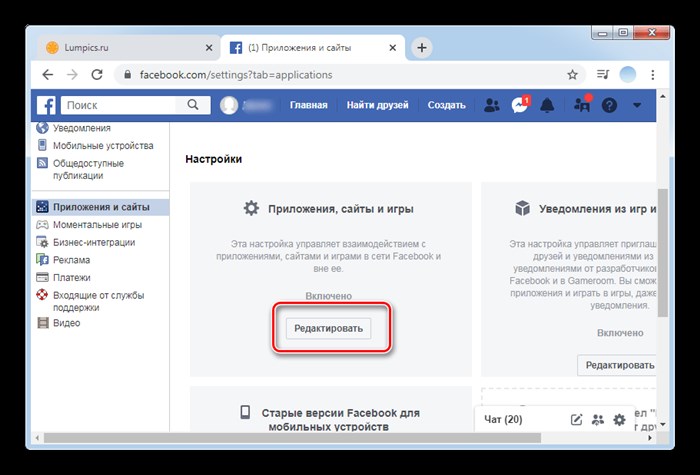Image resolution: width=700 pixels, height=475 pixels.
Task: Click the lifebuoy support icon in sidebar
Action: (42, 295)
